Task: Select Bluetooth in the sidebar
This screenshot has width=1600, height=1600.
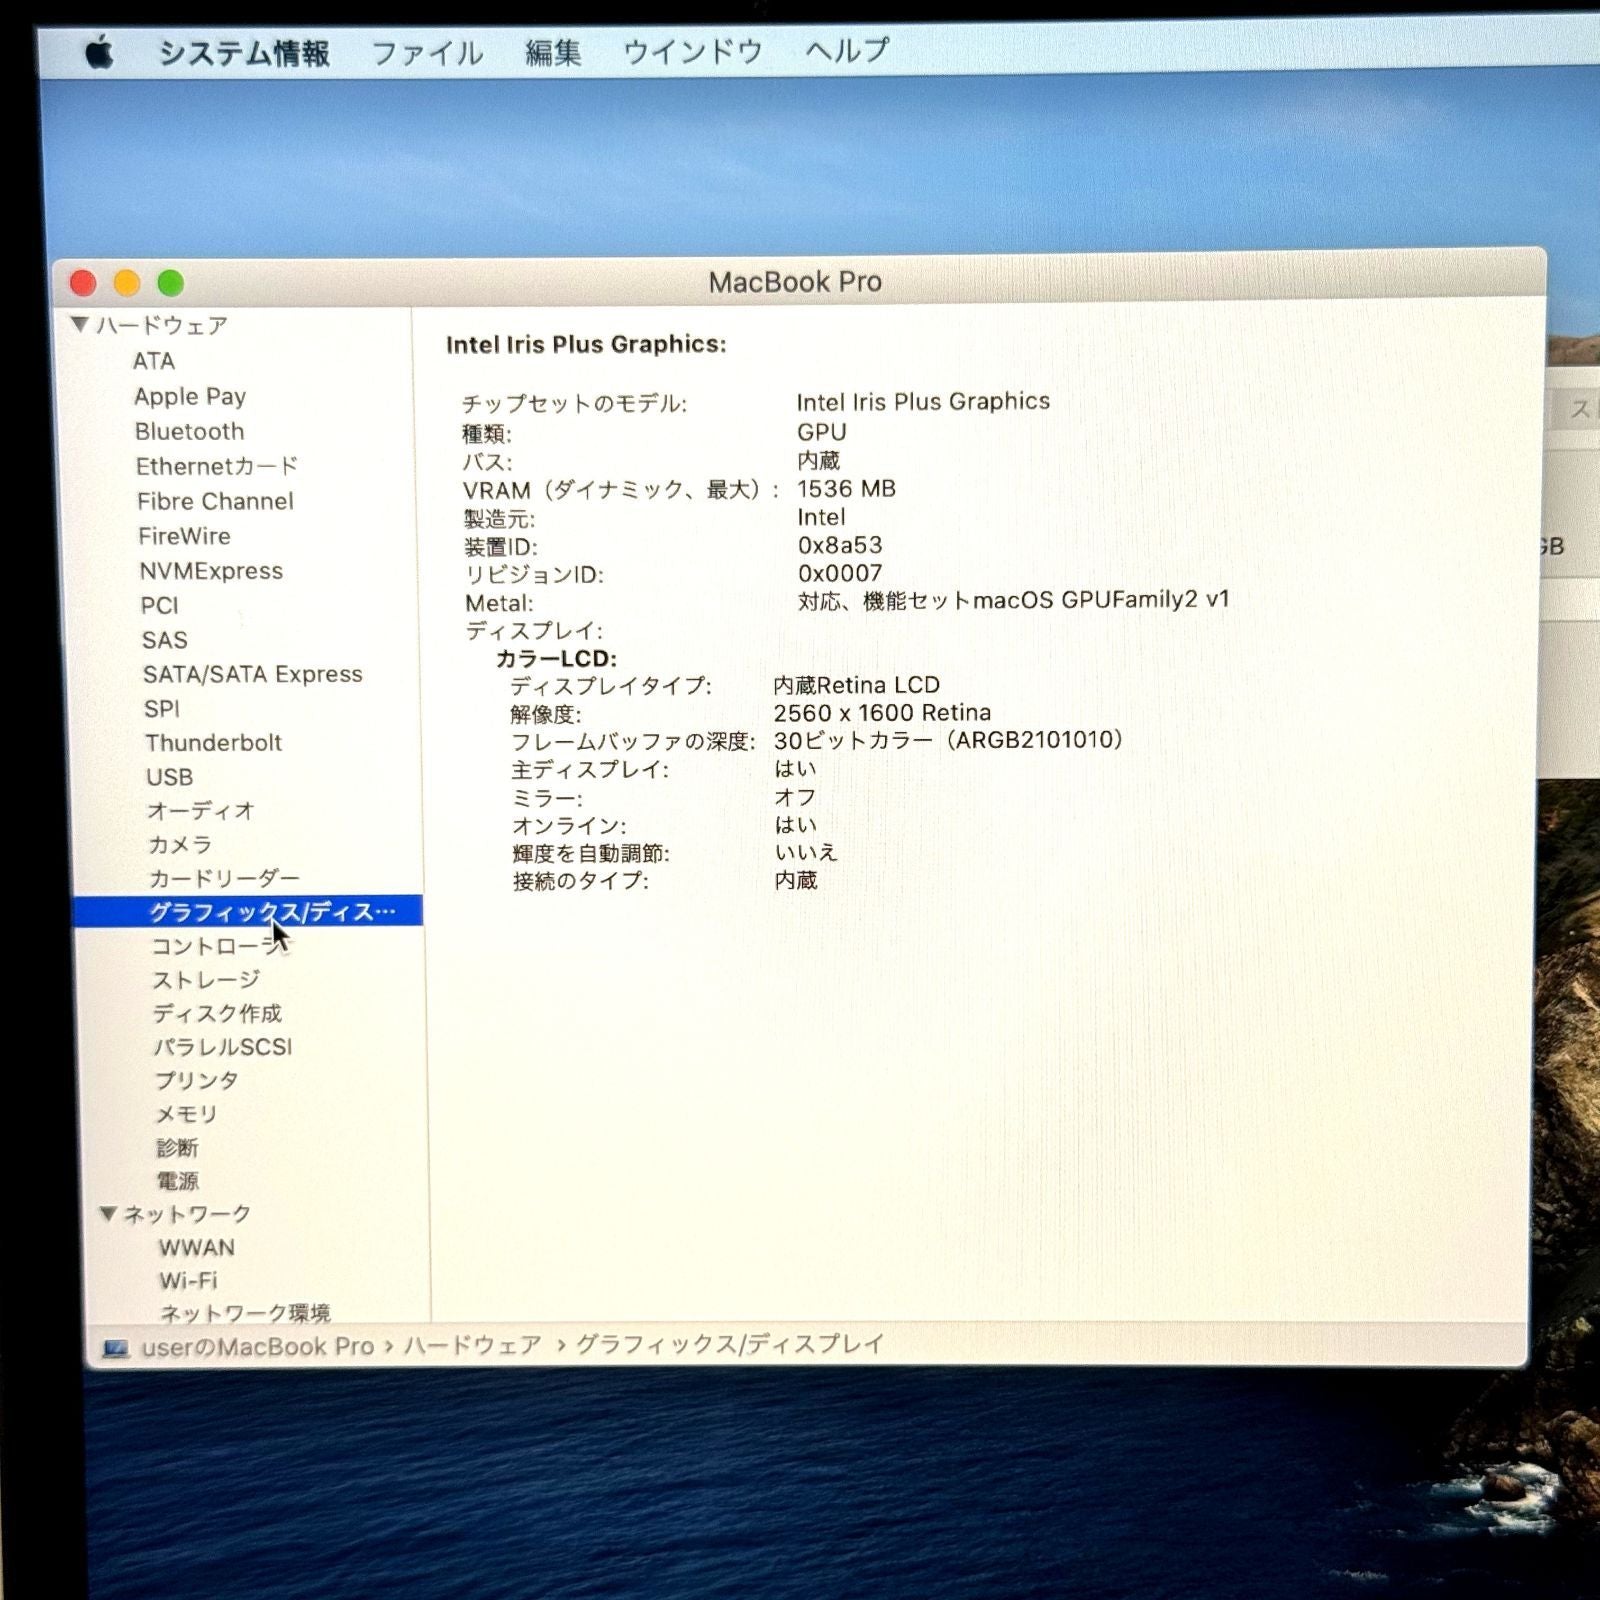Action: [x=190, y=431]
